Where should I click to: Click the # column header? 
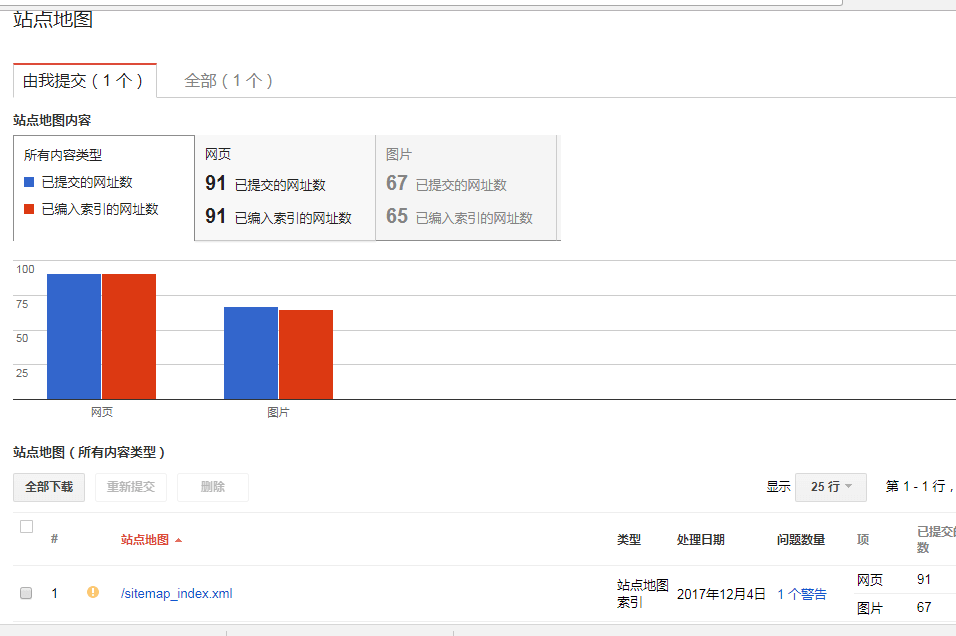pyautogui.click(x=54, y=539)
